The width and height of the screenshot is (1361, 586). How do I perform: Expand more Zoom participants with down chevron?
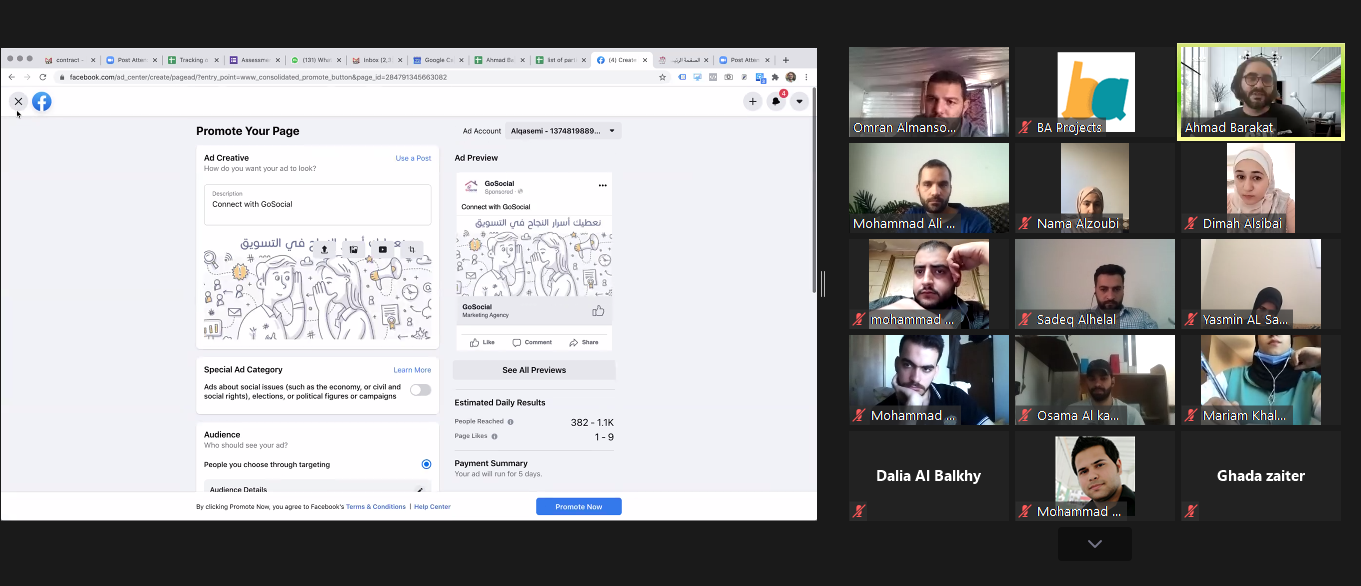tap(1094, 544)
